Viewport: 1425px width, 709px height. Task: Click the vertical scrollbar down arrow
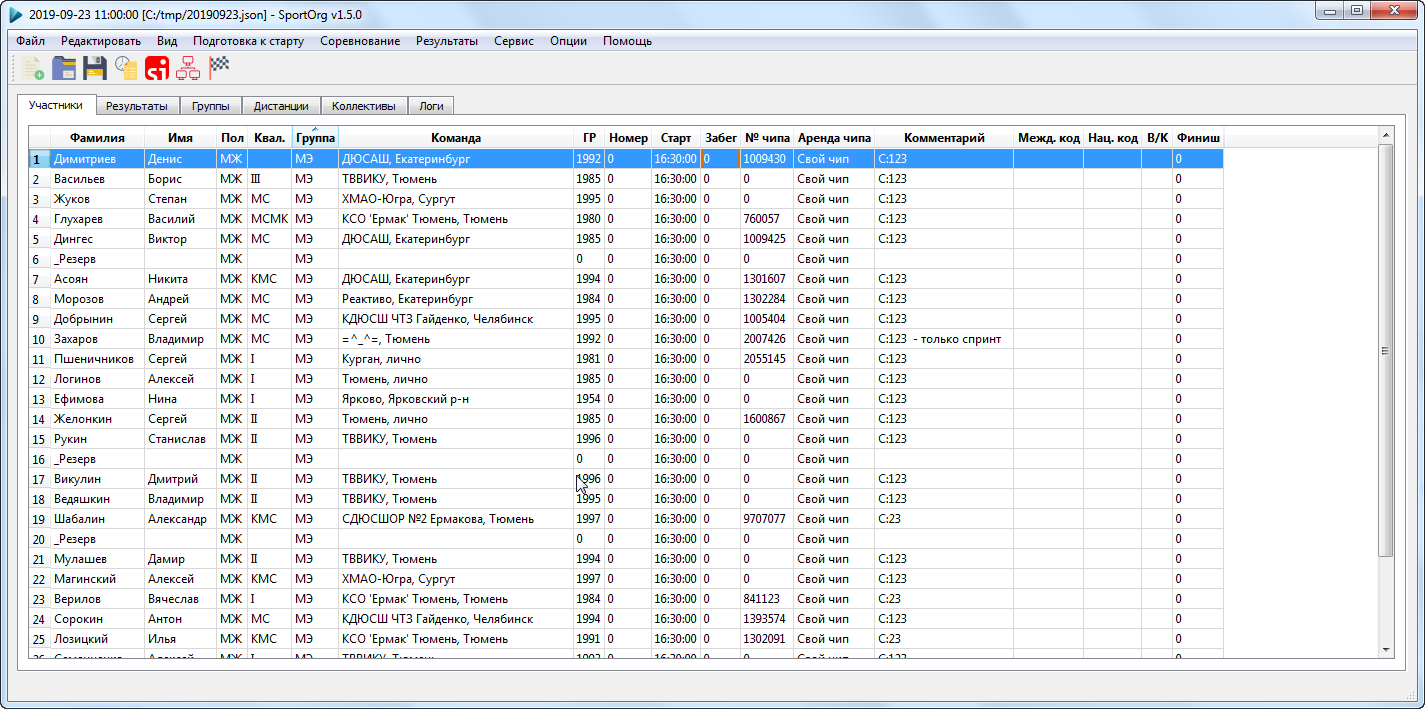(1385, 650)
